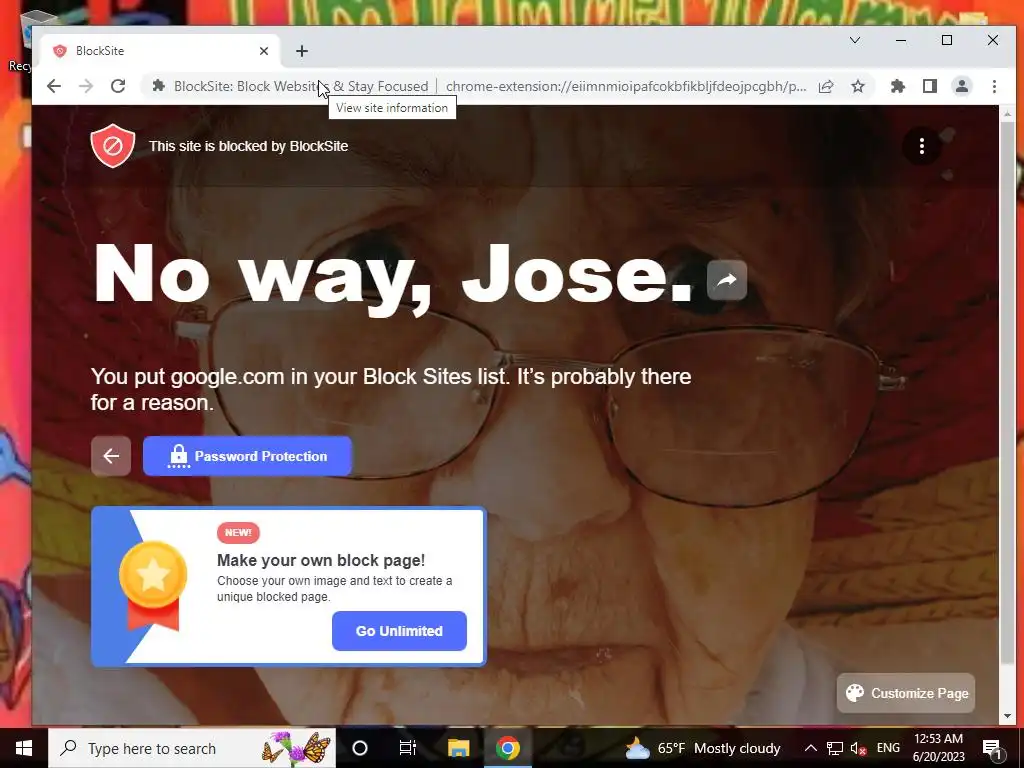1024x768 pixels.
Task: Open the Chrome profile avatar
Action: (x=962, y=86)
